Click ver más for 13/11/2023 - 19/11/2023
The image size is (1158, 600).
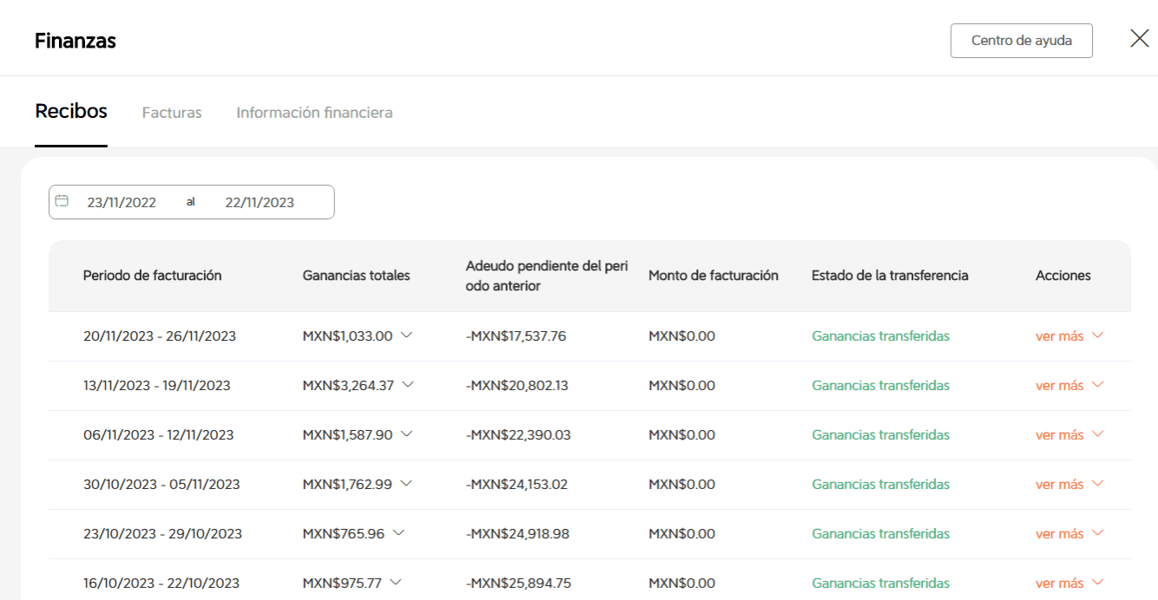pyautogui.click(x=1068, y=385)
